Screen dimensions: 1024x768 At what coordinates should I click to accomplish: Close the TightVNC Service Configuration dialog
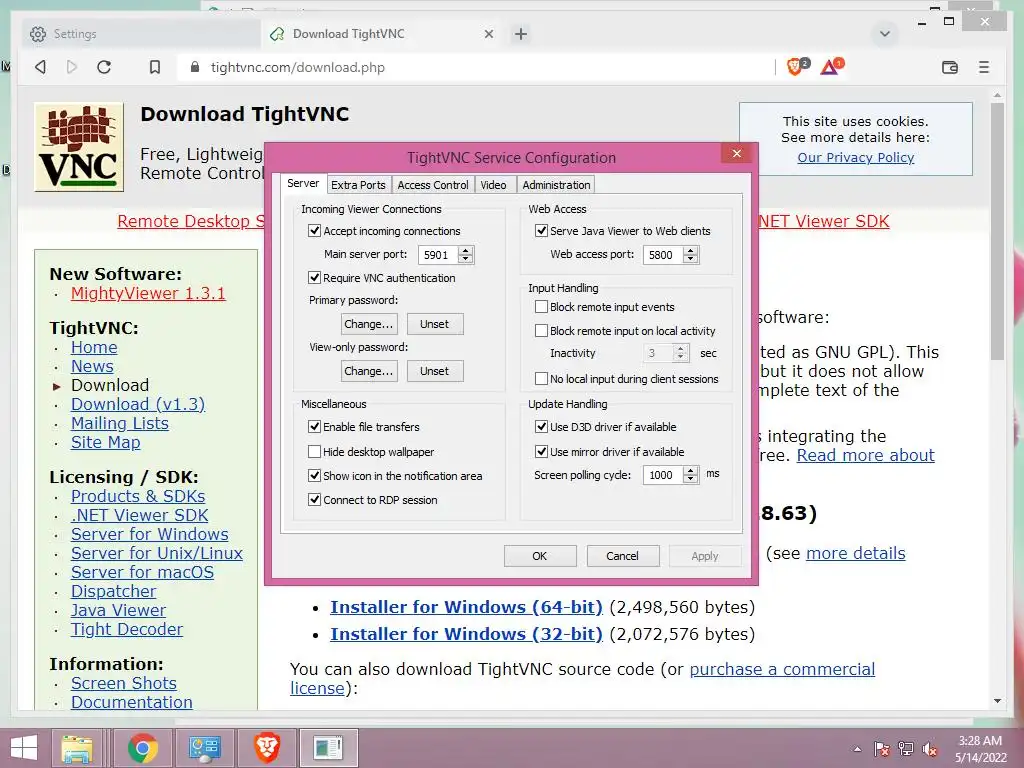737,153
